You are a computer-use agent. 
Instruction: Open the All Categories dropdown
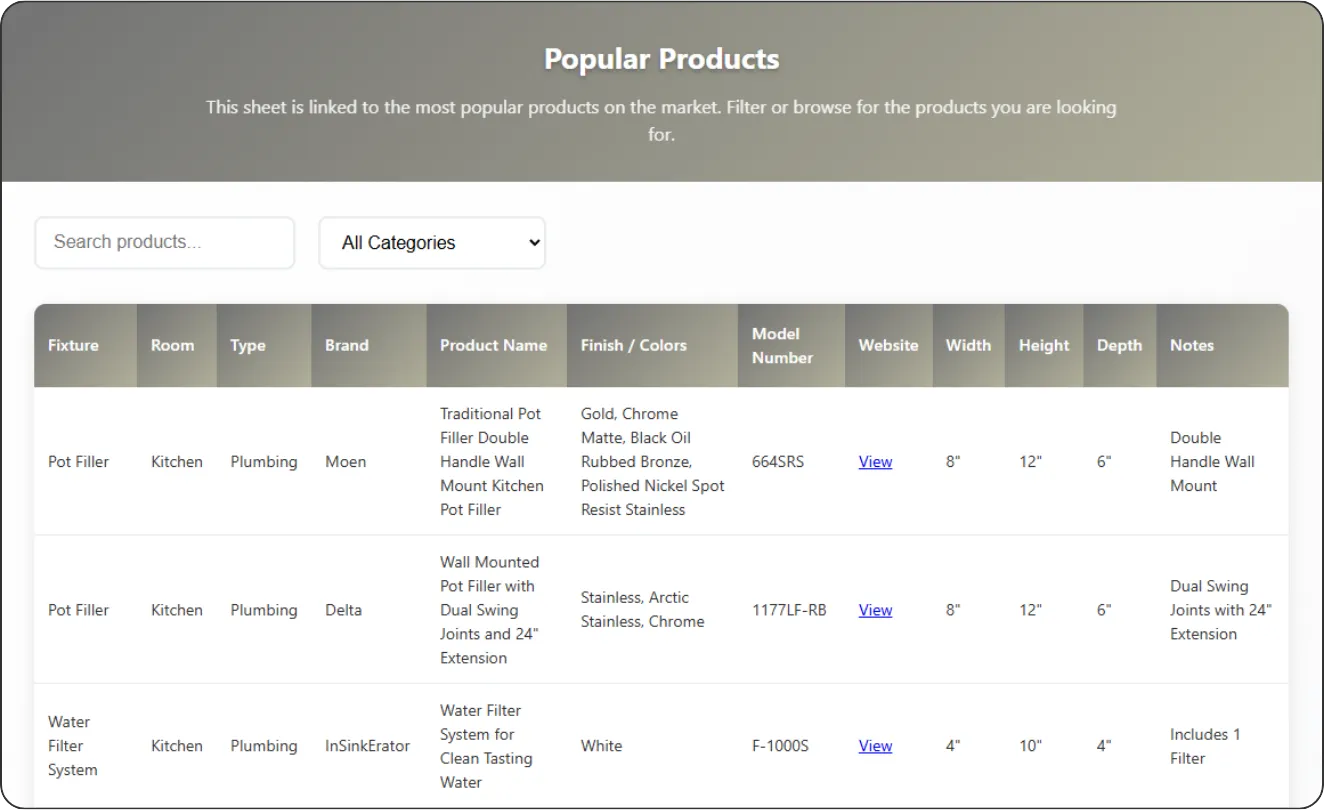point(432,243)
